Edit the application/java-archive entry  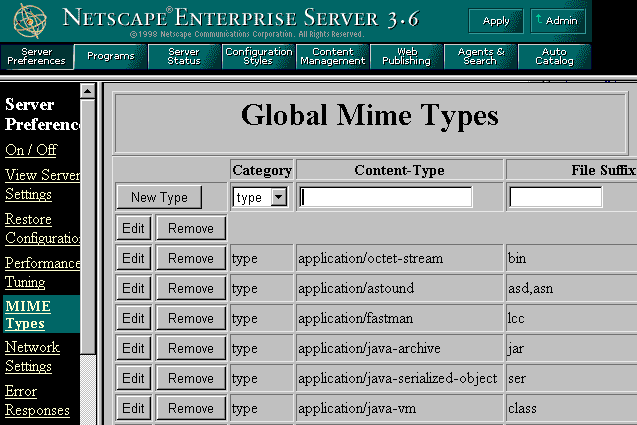click(133, 349)
